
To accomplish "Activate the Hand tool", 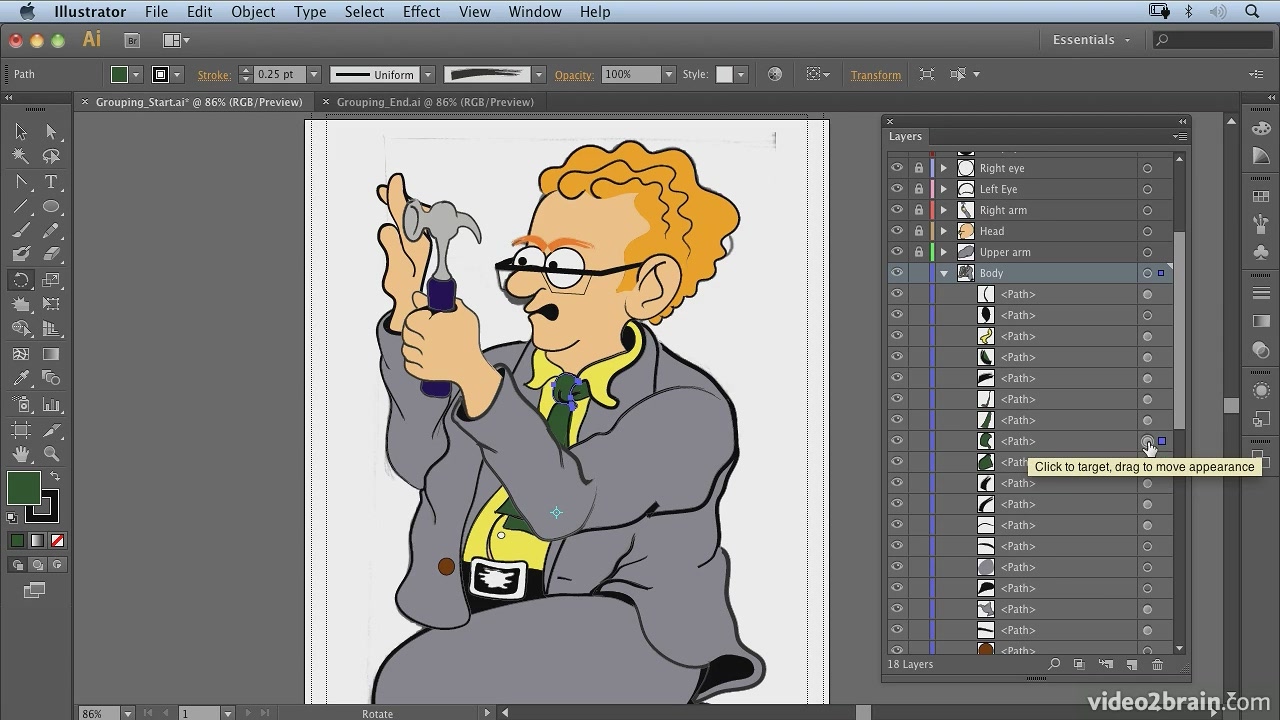I will [20, 454].
